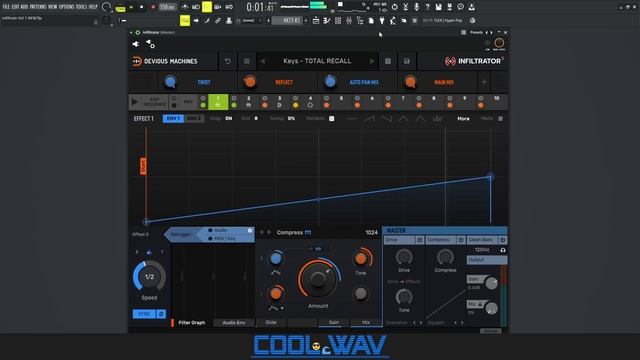
Task: Click the More shapes button
Action: 463,119
